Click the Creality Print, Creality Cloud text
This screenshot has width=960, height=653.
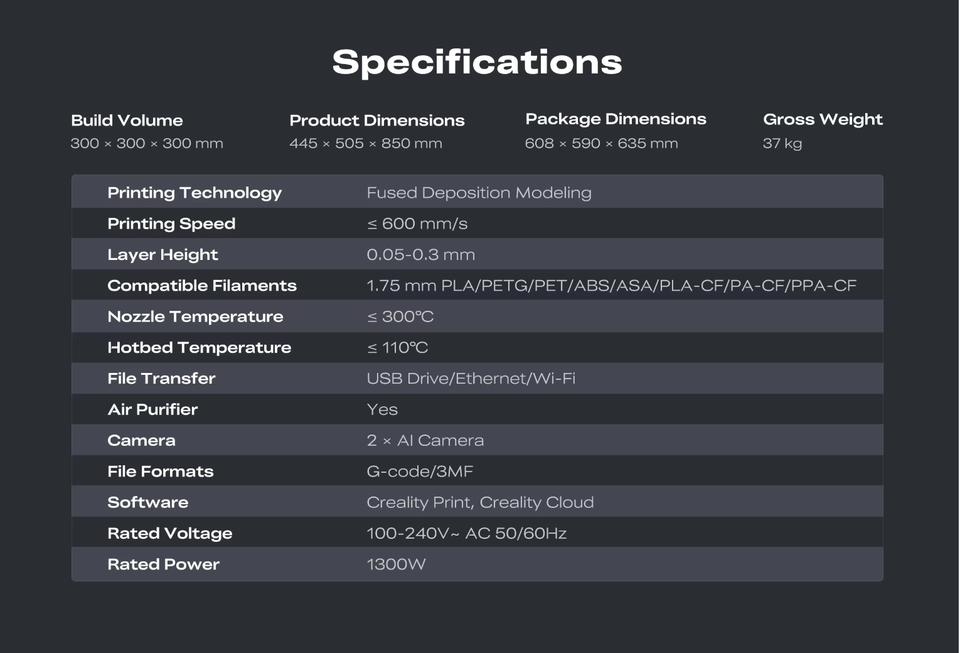(x=480, y=502)
